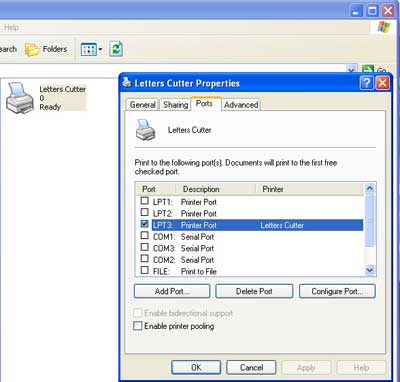Click the Add Port button
Image resolution: width=400 pixels, height=382 pixels.
(x=172, y=291)
